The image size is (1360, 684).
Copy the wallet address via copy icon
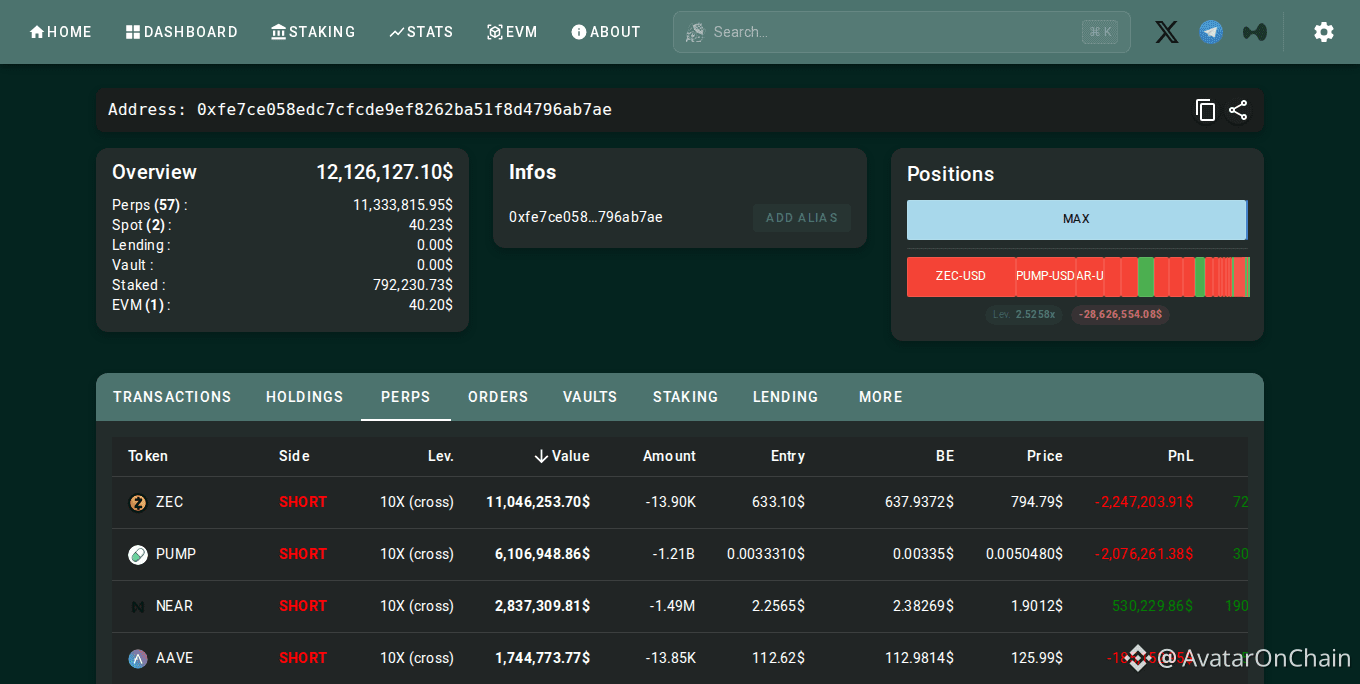(1206, 110)
